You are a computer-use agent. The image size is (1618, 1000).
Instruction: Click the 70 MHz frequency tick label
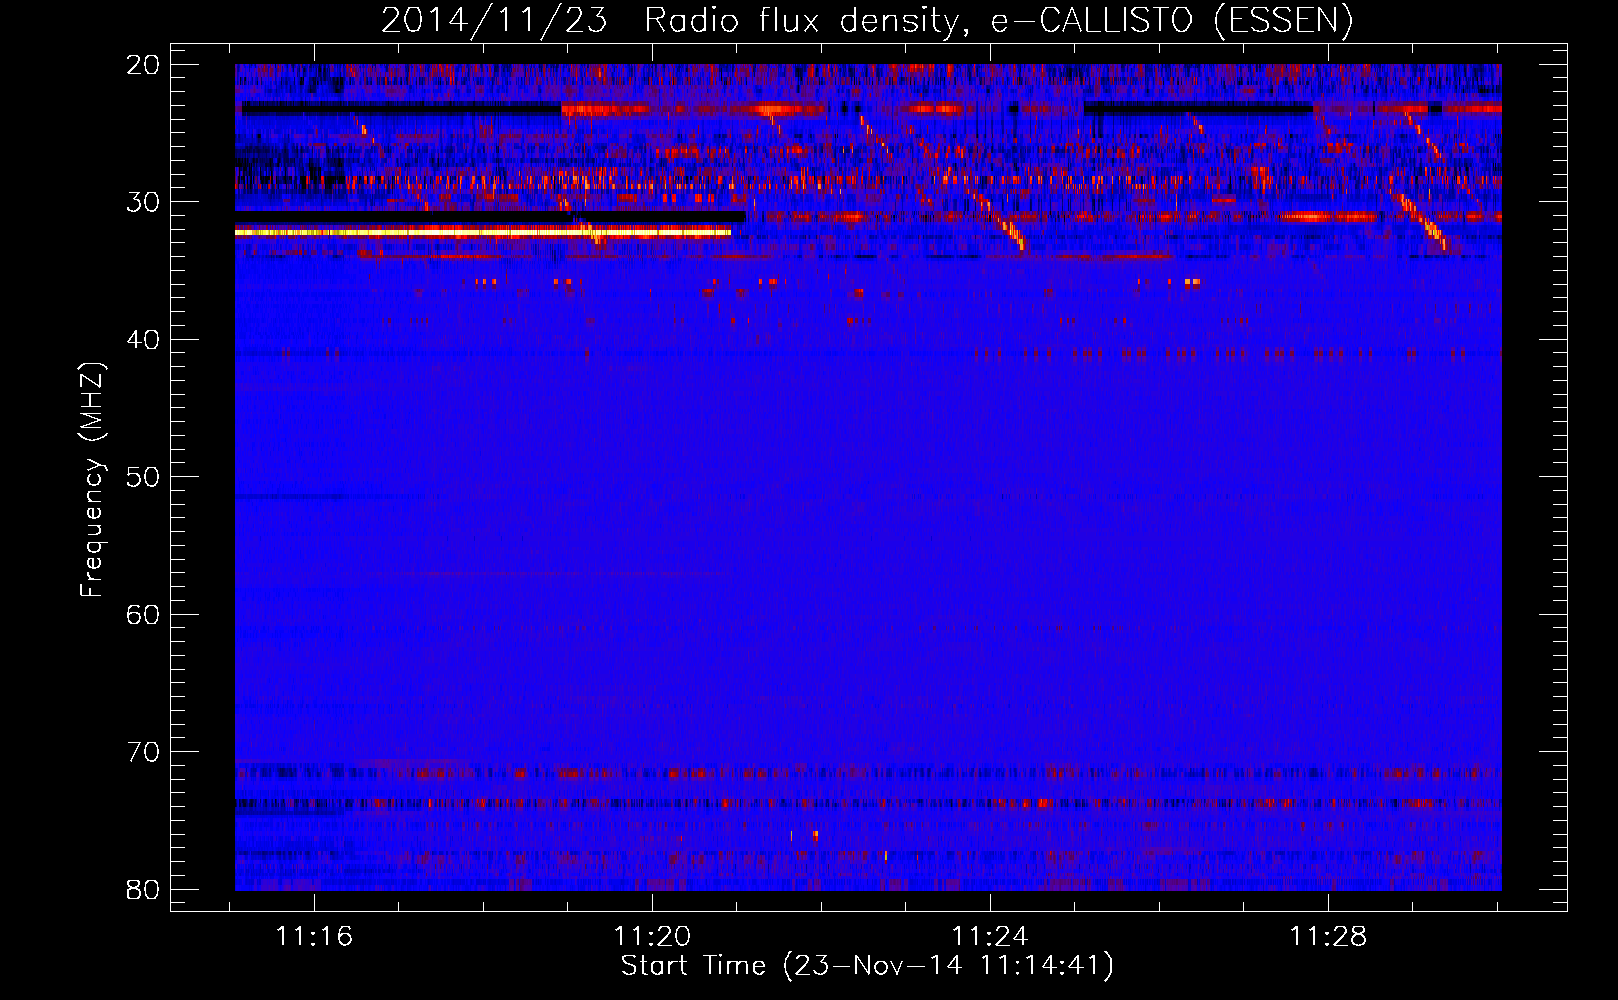coord(143,752)
